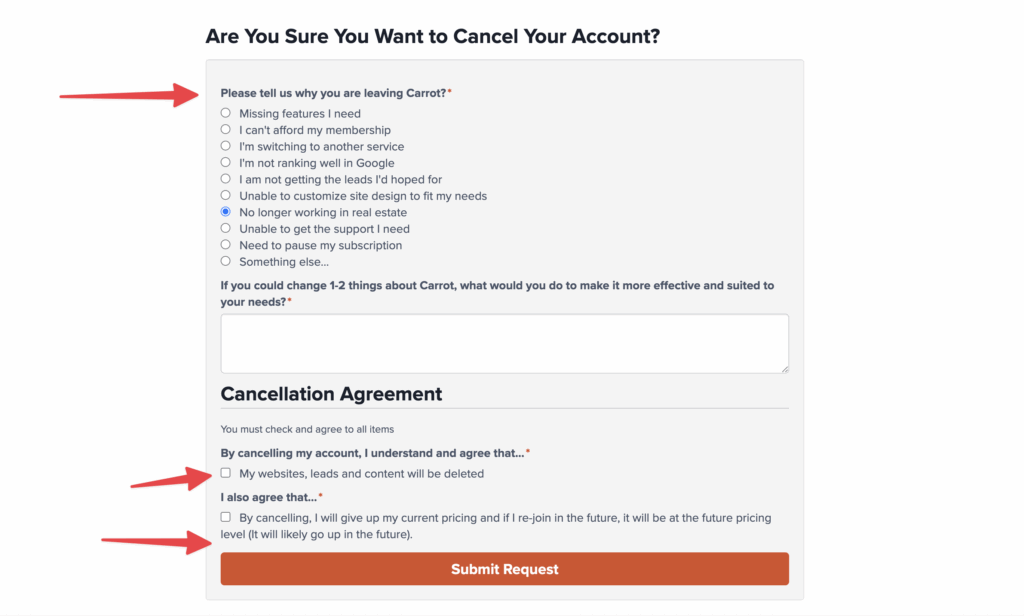This screenshot has width=1024, height=616.
Task: Choose 'I can't afford my membership' reason
Action: [x=226, y=130]
